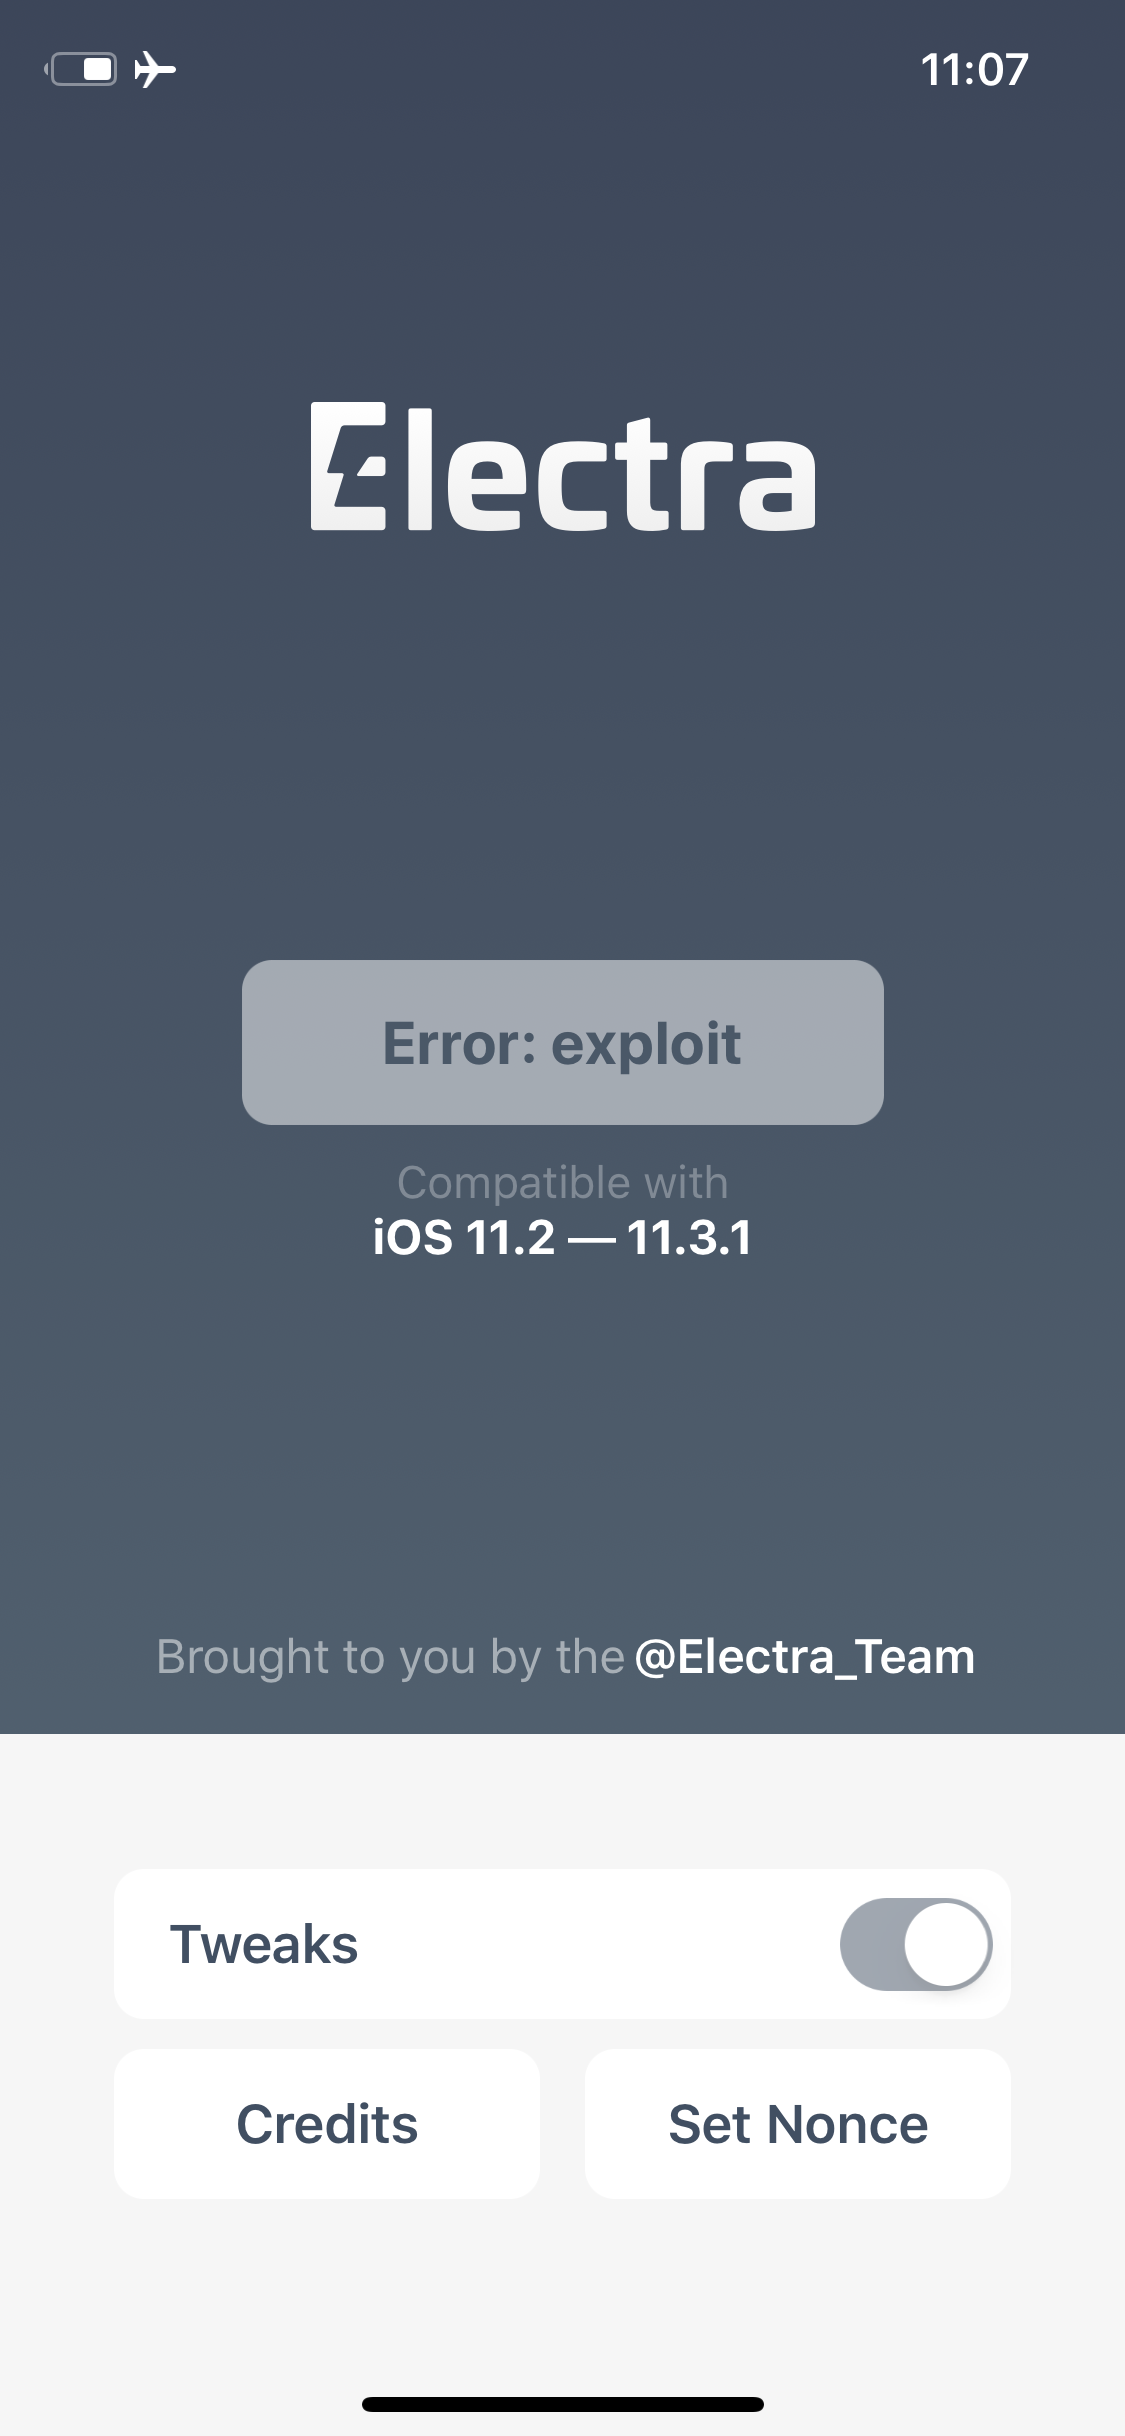Tap the gray track of Tweaks switch

872,1944
